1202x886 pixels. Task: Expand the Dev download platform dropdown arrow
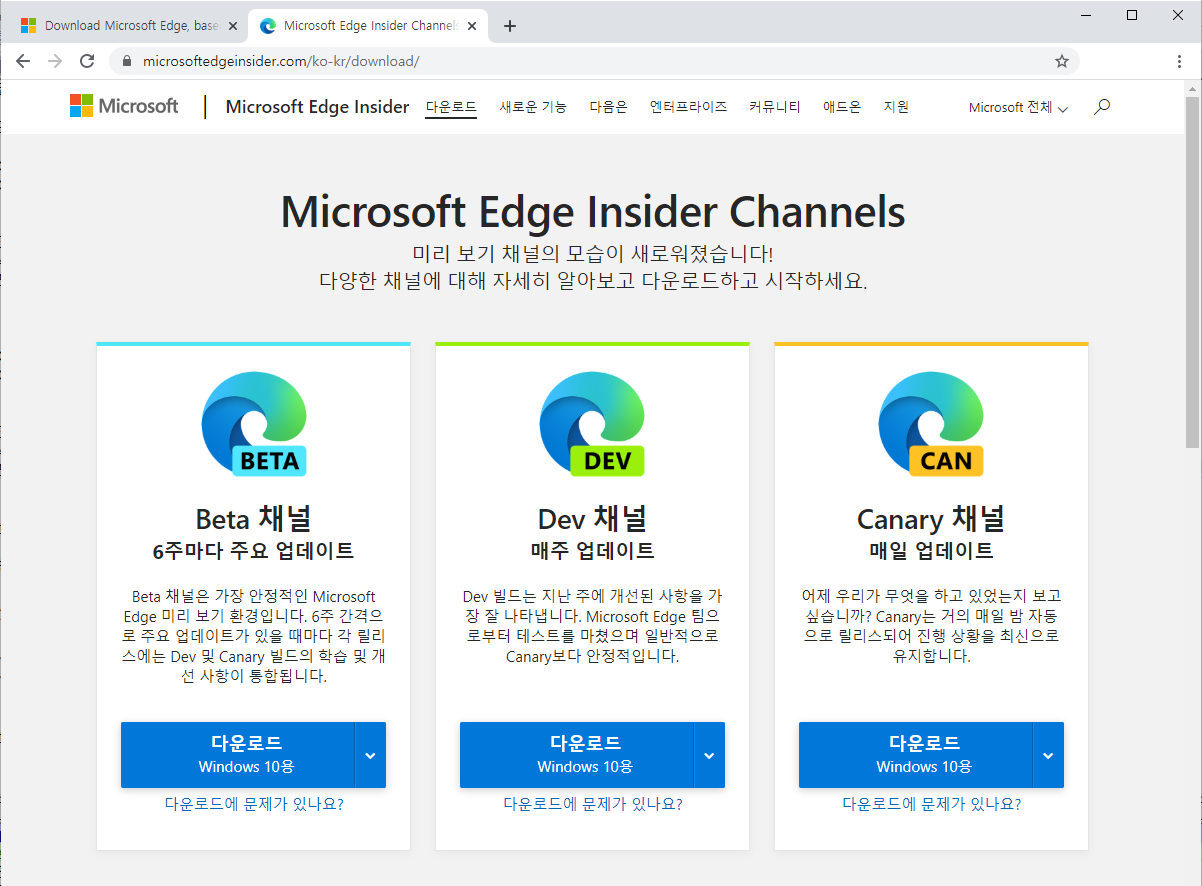coord(709,755)
